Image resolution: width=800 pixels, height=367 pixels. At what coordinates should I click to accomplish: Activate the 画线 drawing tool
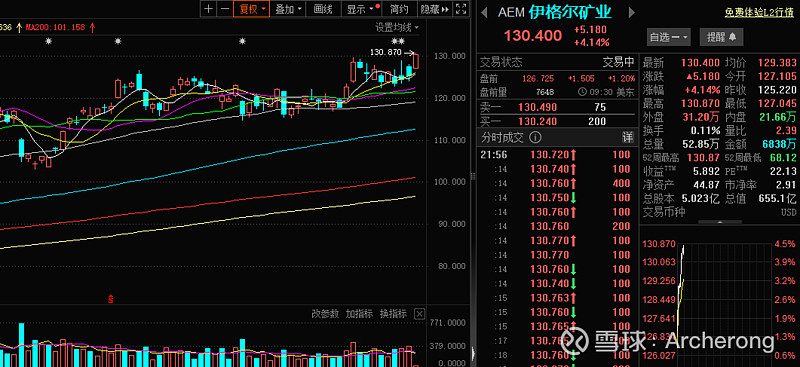pos(323,9)
